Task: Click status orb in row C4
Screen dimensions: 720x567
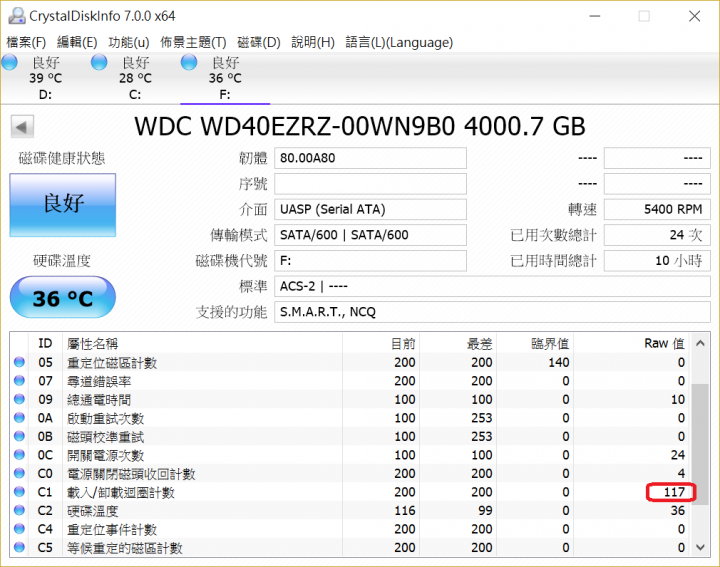Action: [19, 529]
